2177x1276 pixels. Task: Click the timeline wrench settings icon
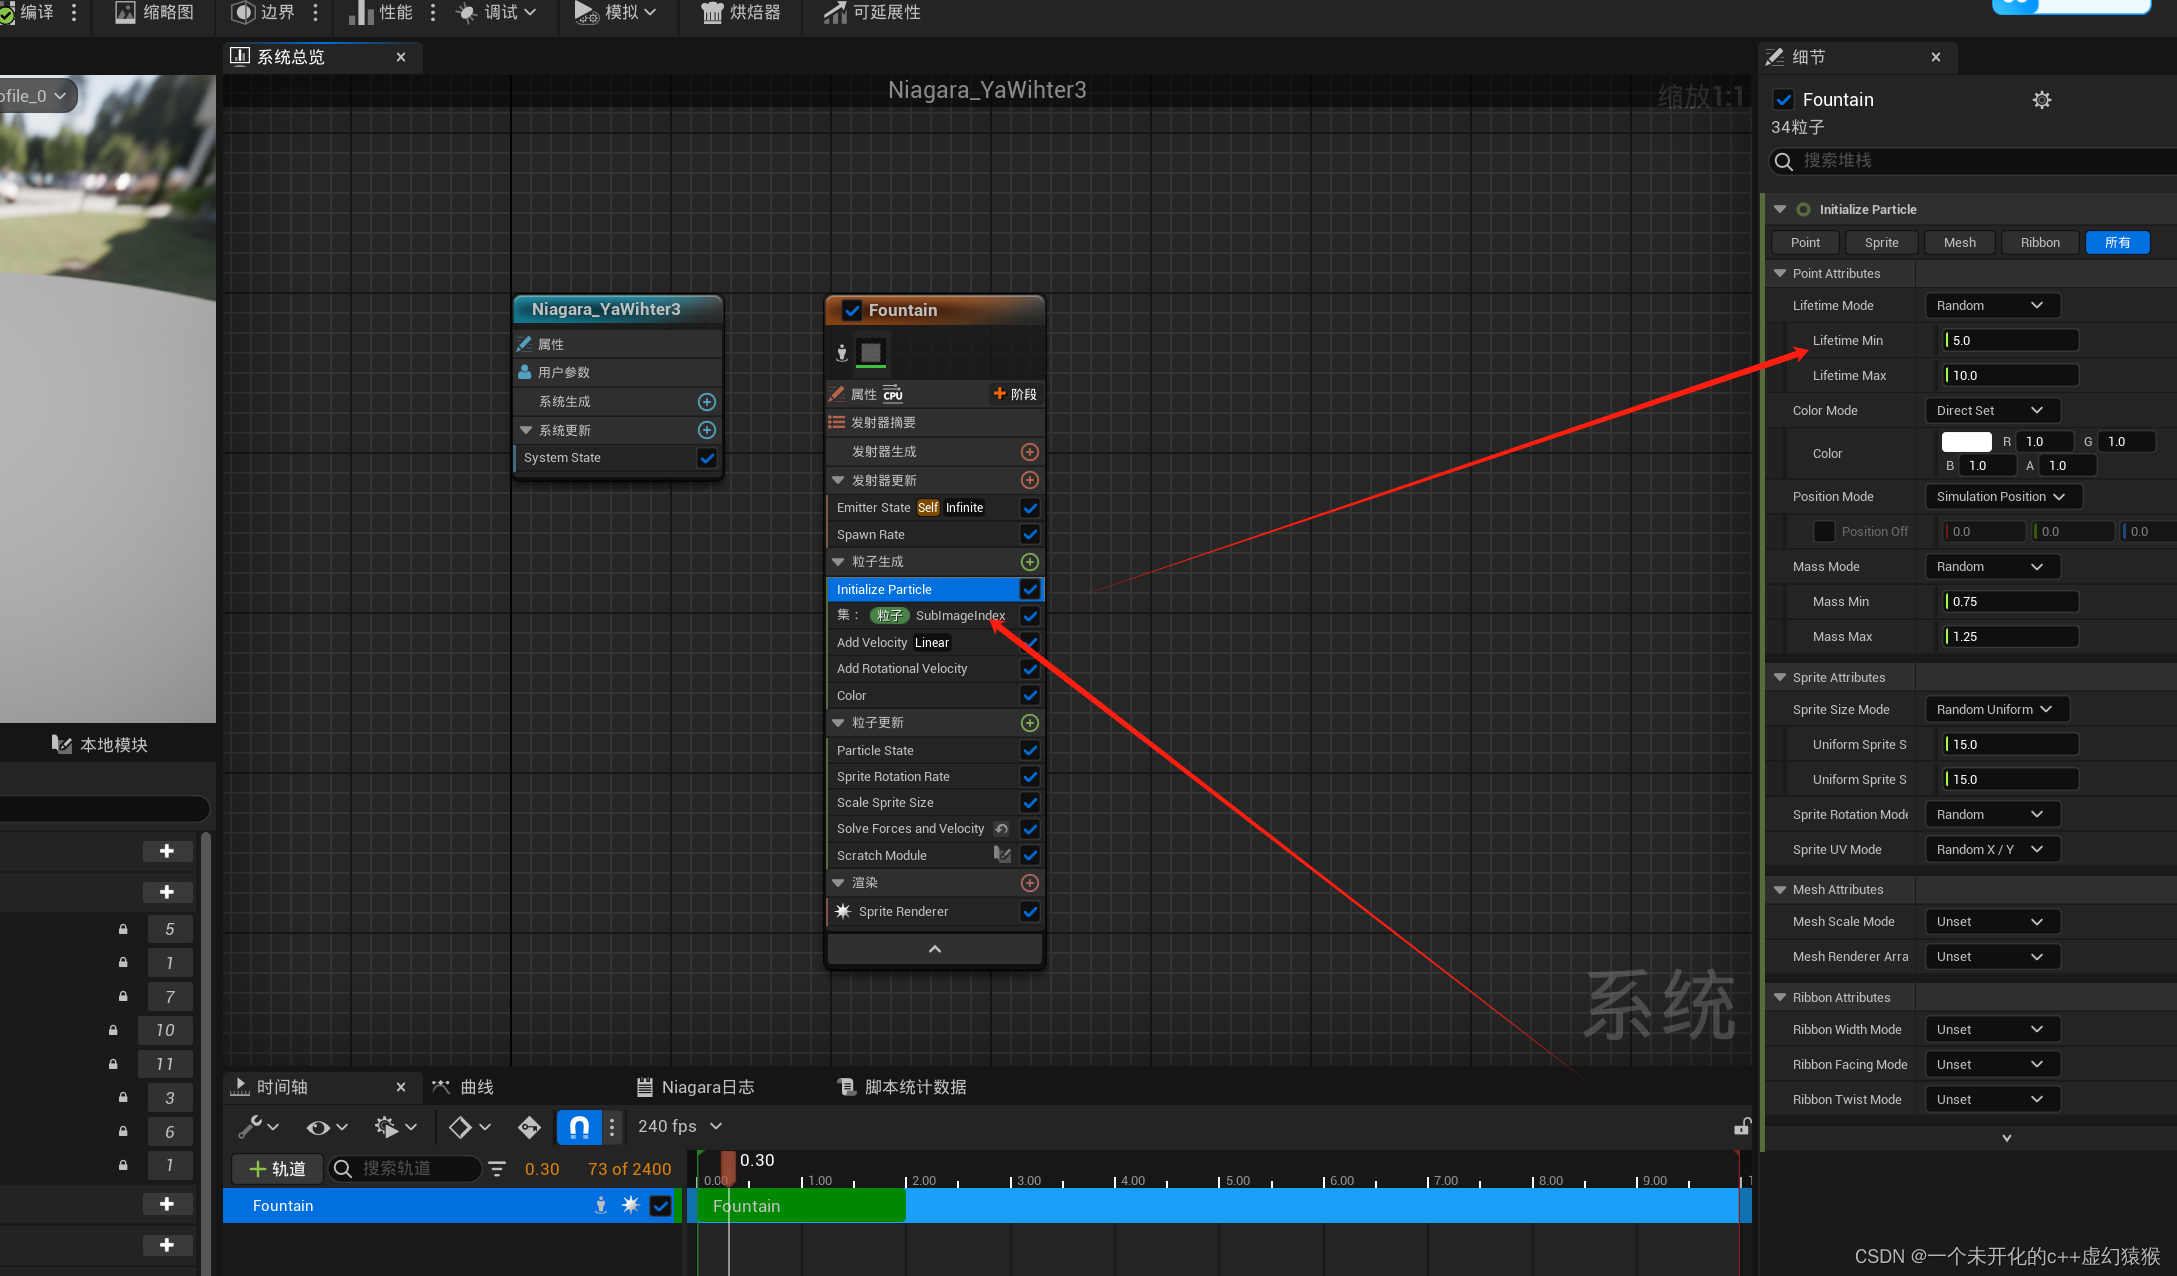pos(250,1127)
